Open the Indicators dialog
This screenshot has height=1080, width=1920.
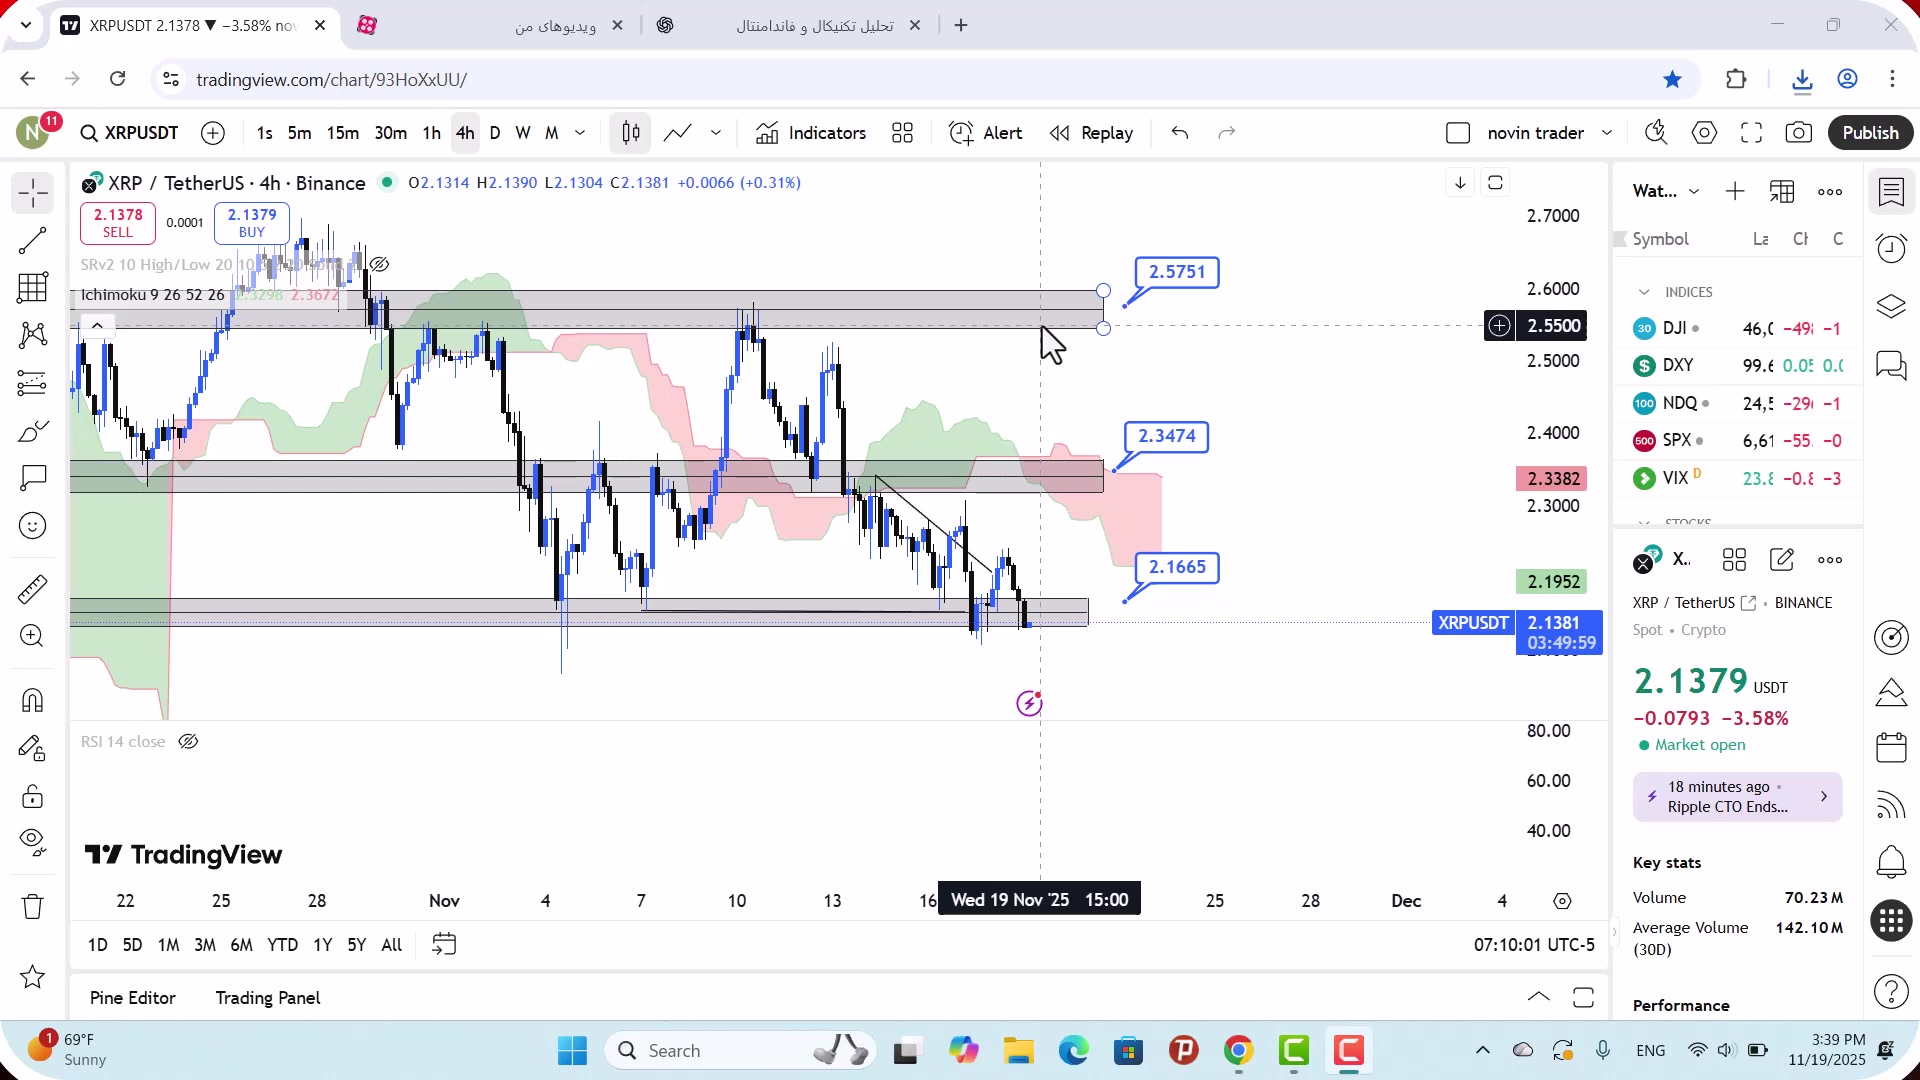pos(811,133)
